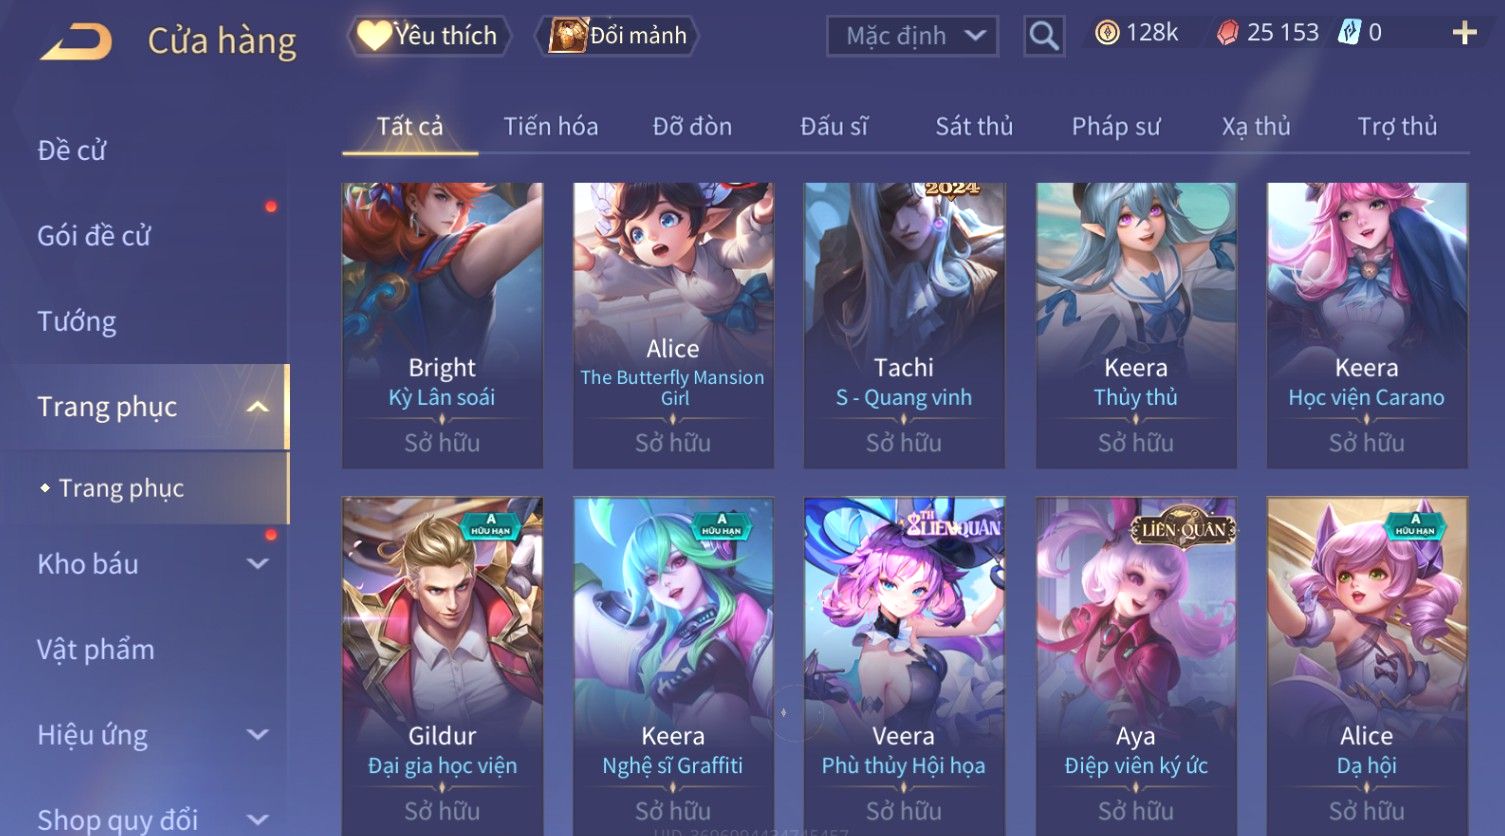Tap the gold coin currency icon
This screenshot has height=836, width=1505.
(x=1106, y=33)
